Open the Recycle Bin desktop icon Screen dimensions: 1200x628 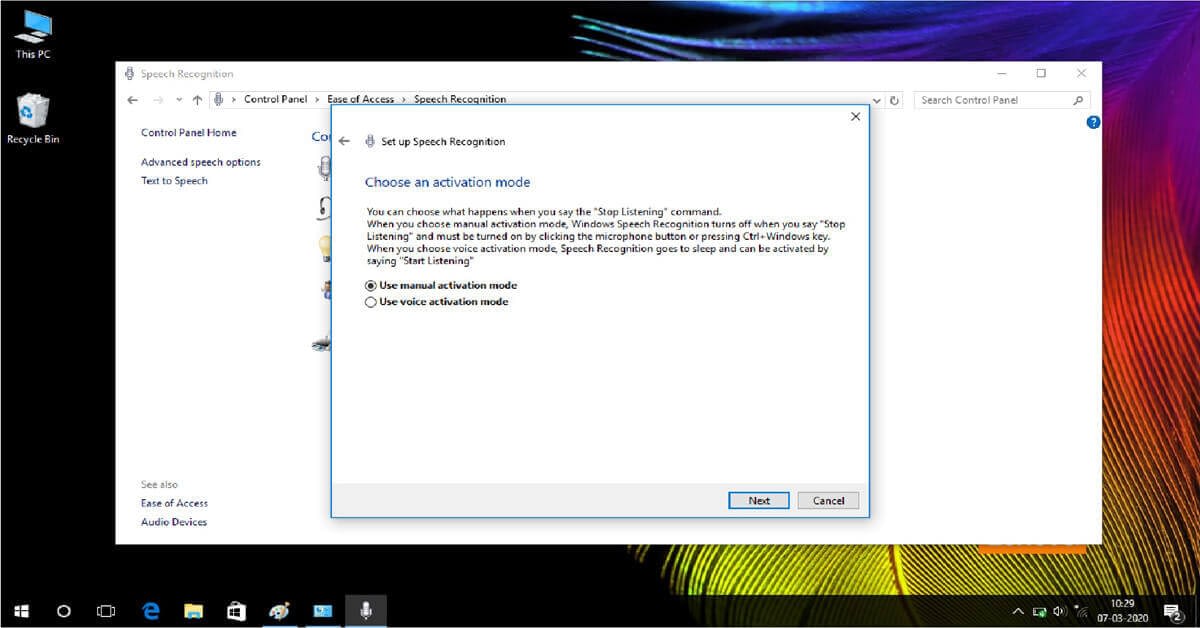(33, 119)
